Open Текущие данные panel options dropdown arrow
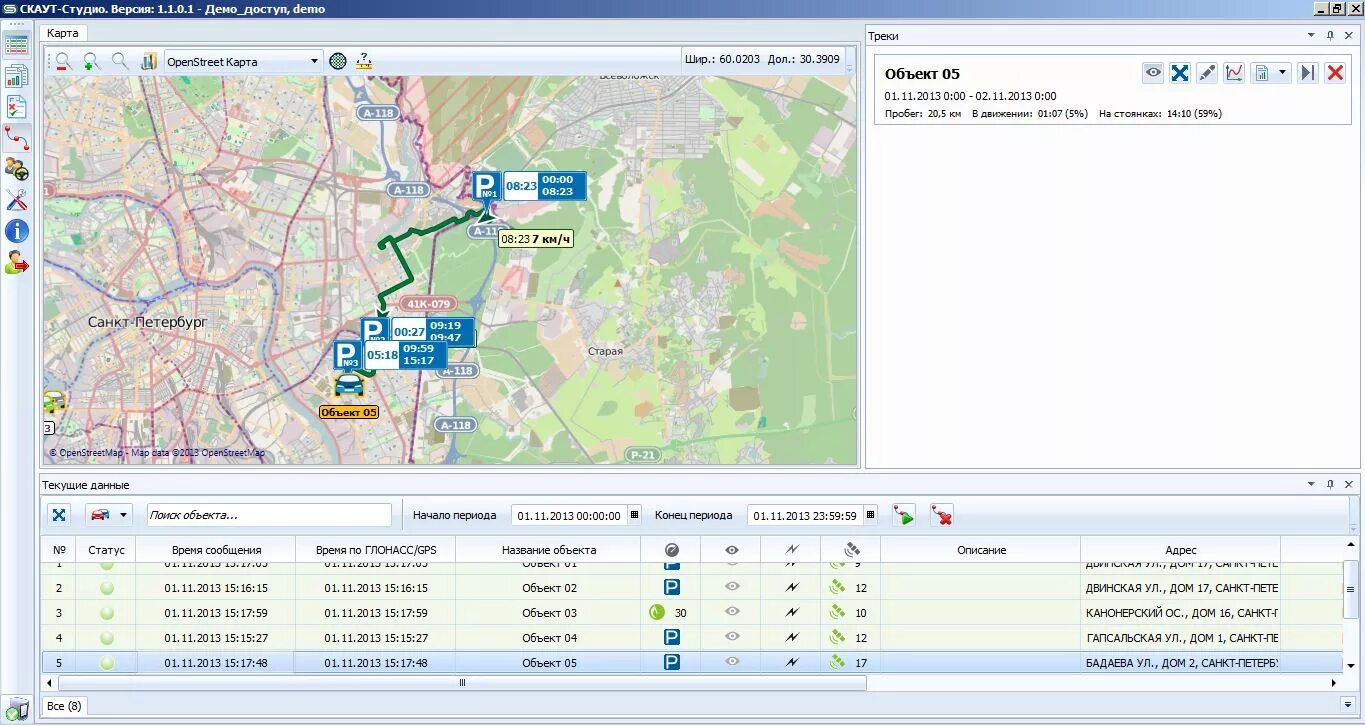This screenshot has height=726, width=1365. click(1311, 484)
